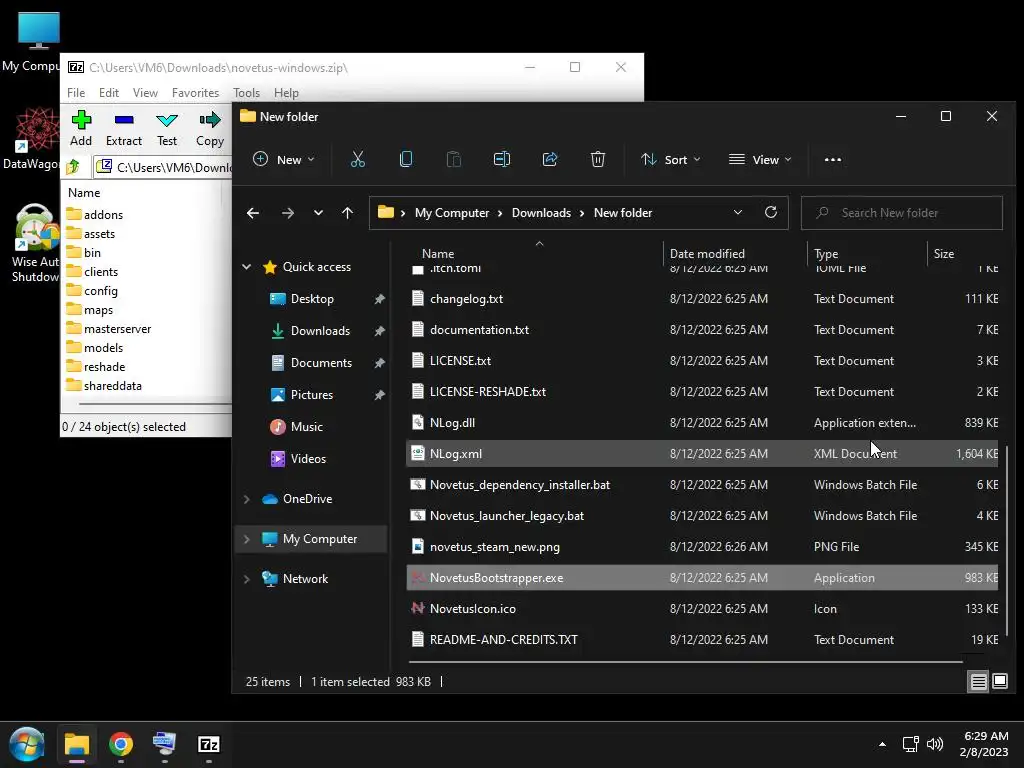Screen dimensions: 1024x768
Task: Click the volume speaker tray icon
Action: click(935, 744)
